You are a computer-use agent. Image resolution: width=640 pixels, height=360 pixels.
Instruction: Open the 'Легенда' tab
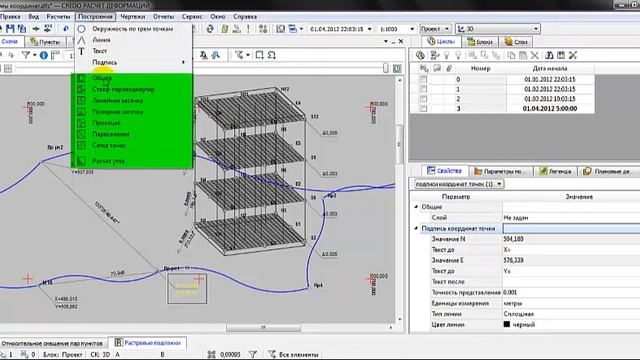pyautogui.click(x=556, y=171)
